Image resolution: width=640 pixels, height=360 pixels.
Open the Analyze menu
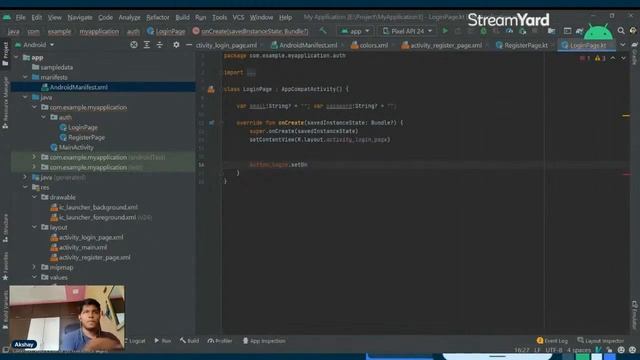(x=129, y=18)
